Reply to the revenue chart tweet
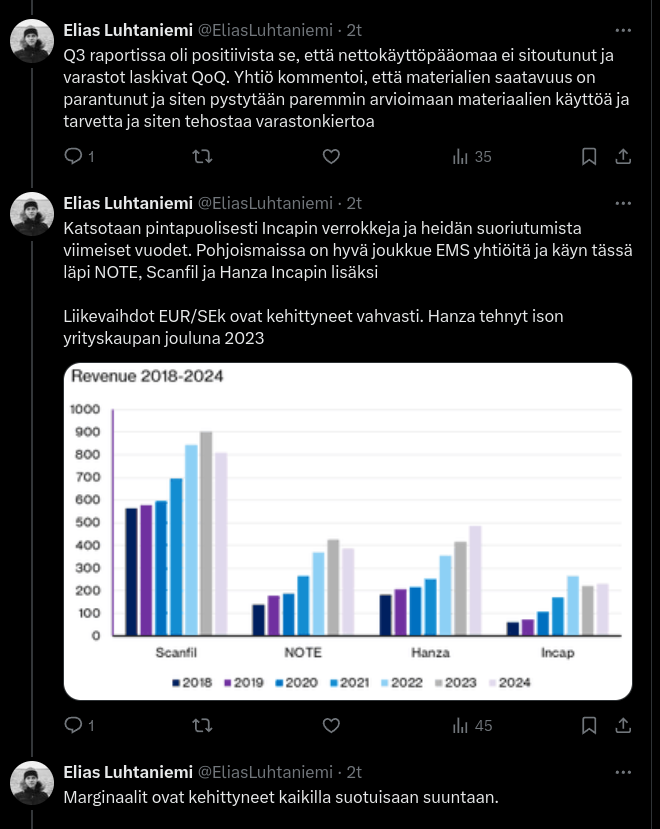Image resolution: width=660 pixels, height=829 pixels. pyautogui.click(x=72, y=725)
